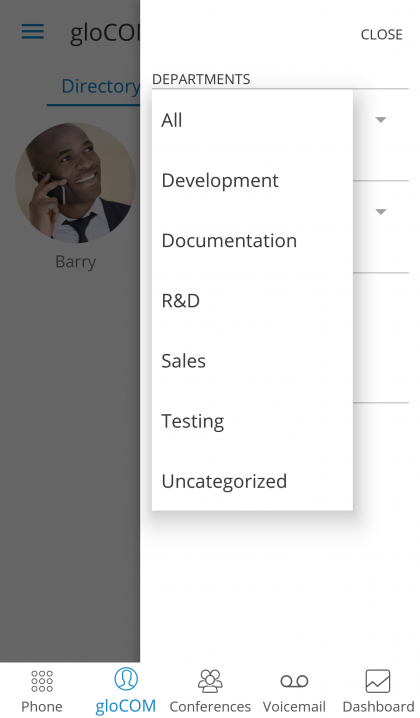Close the filter panel with CLOSE
420x718 pixels.
coord(382,35)
